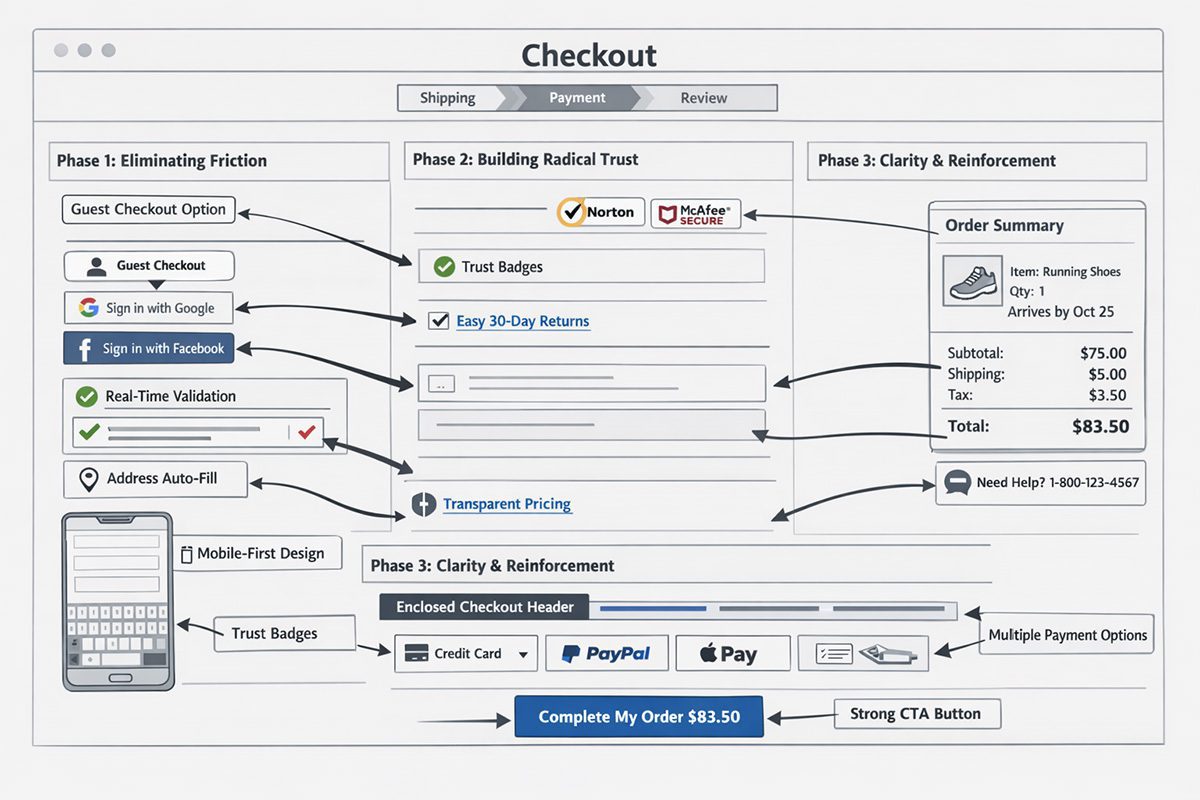Viewport: 1200px width, 800px height.
Task: Choose Sign in with Facebook
Action: pos(148,348)
